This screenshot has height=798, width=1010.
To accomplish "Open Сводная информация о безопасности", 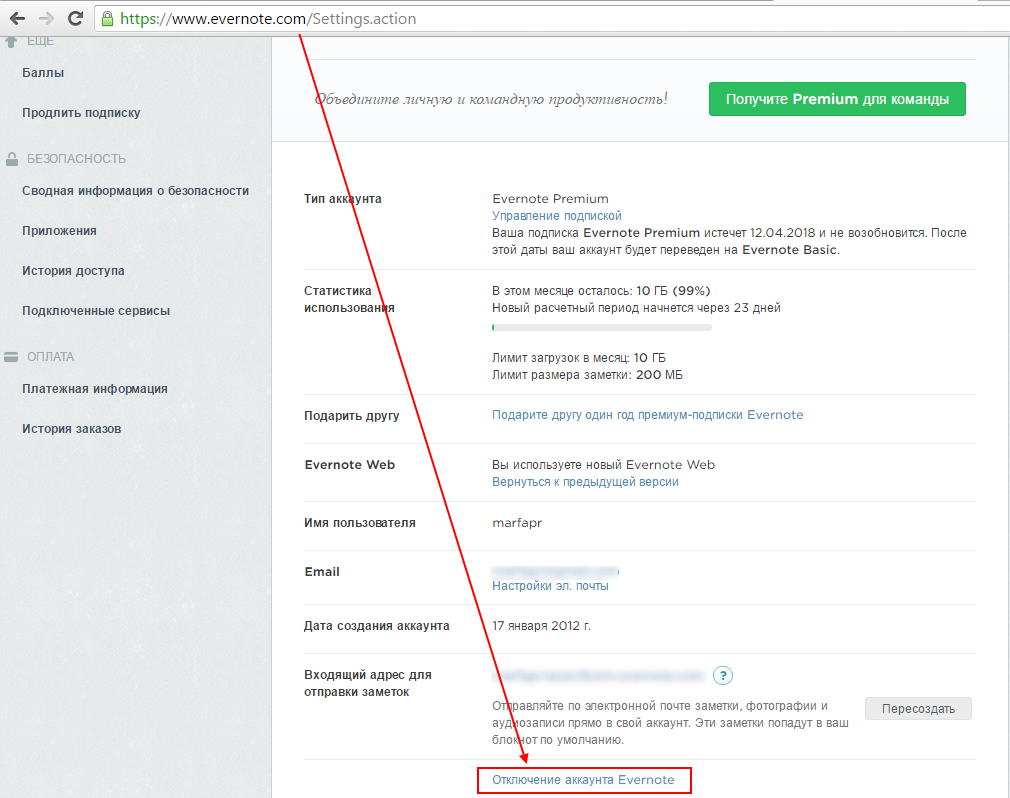I will pos(135,191).
